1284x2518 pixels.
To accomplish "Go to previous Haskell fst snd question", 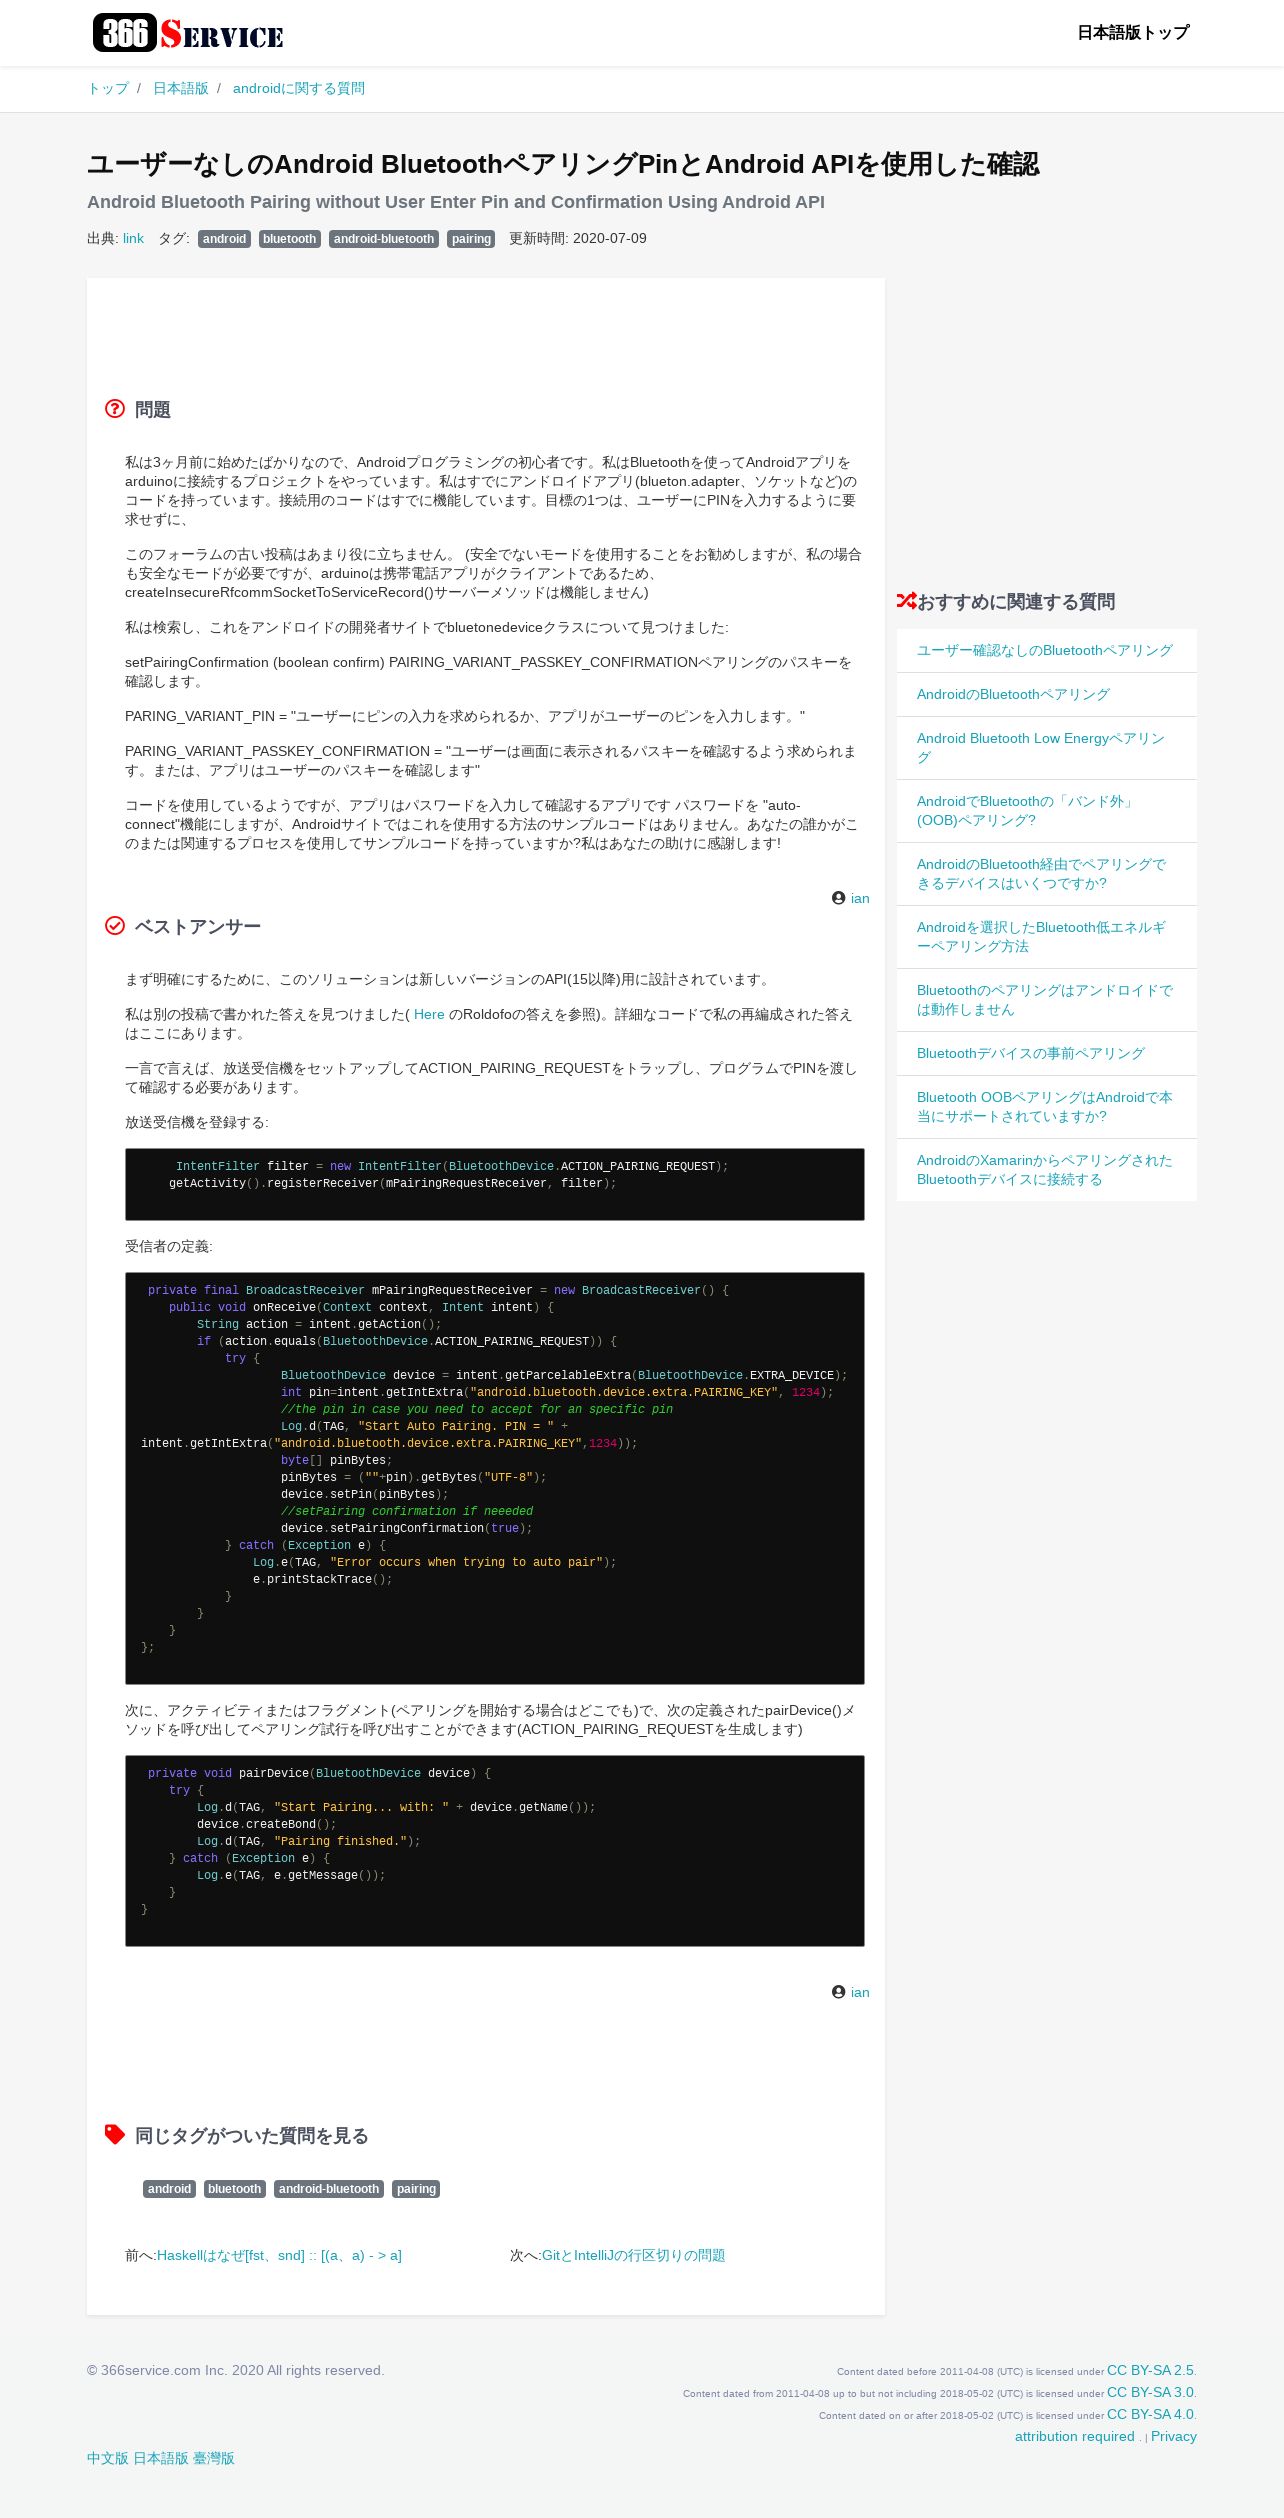I will tap(279, 2255).
